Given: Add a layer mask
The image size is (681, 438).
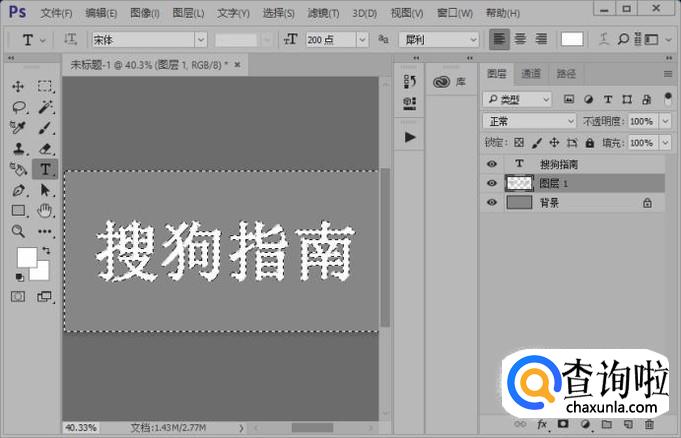Looking at the screenshot, I should click(563, 424).
